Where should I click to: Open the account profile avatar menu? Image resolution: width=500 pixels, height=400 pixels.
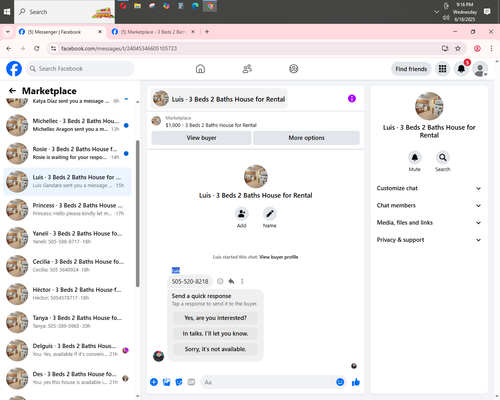480,69
